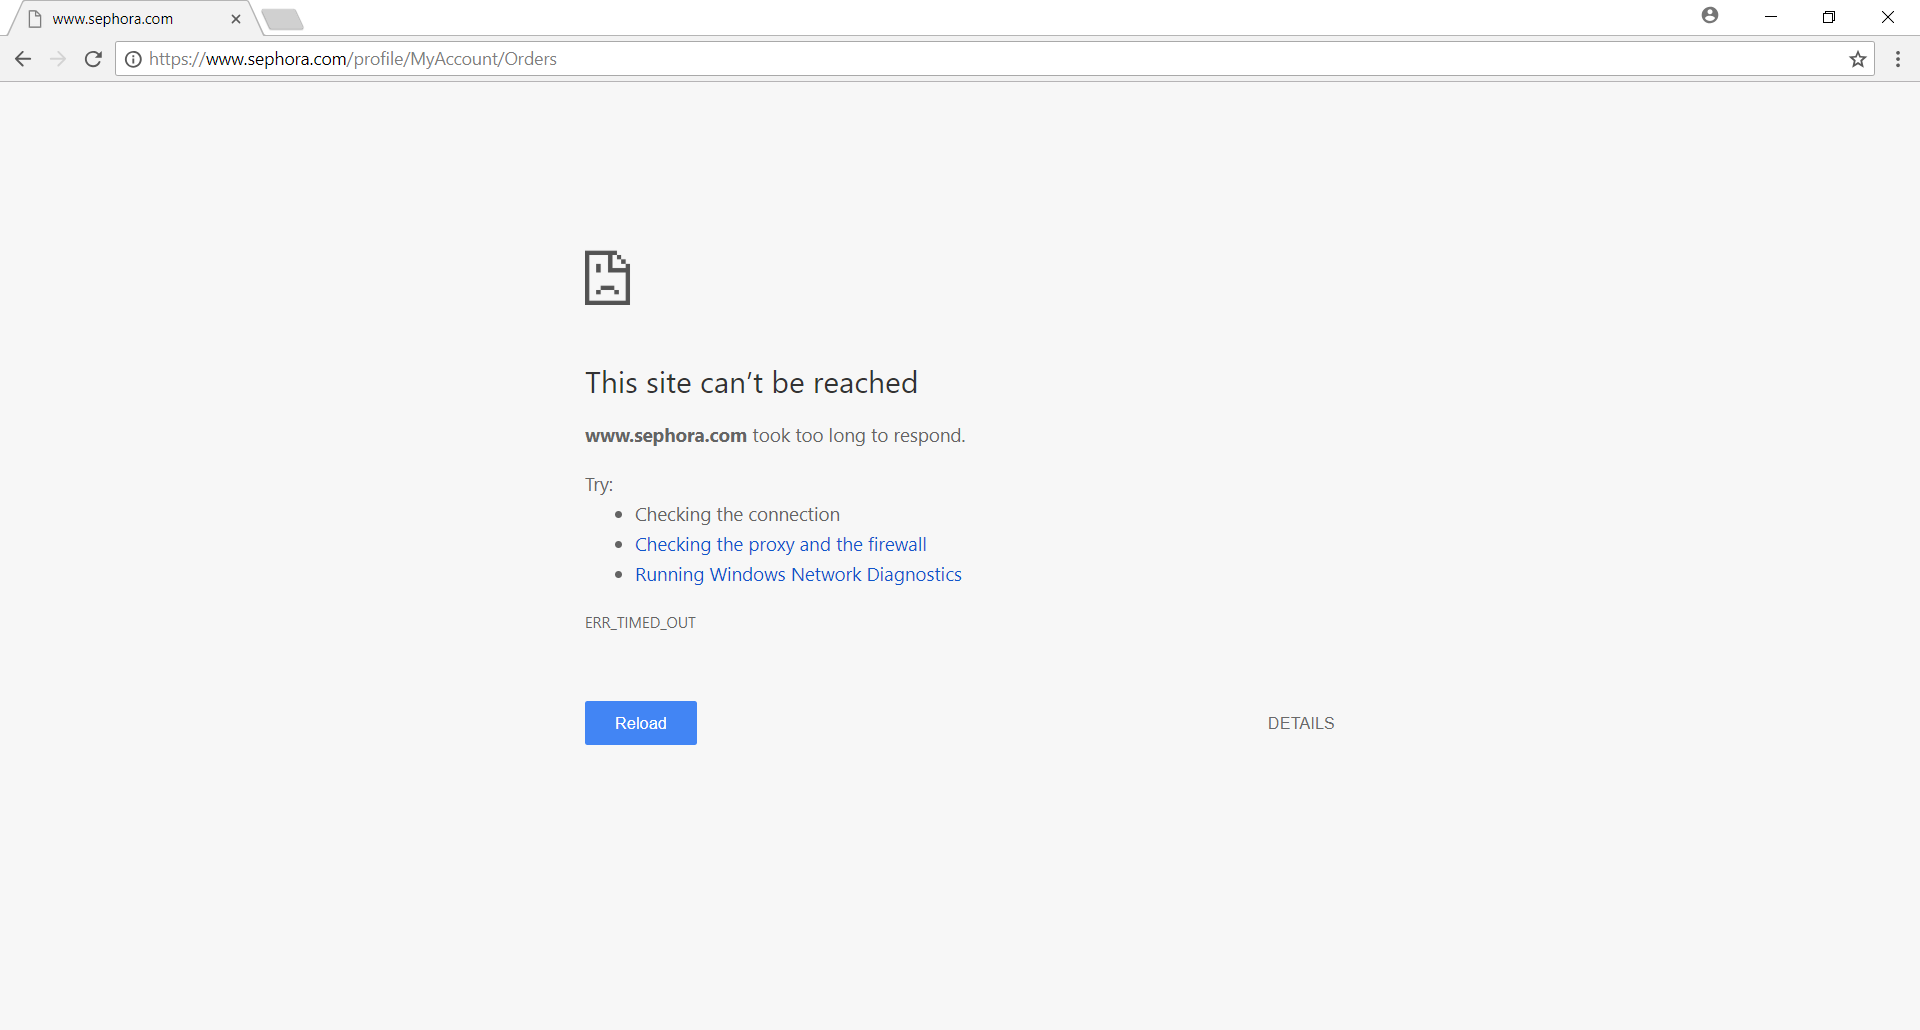
Task: Close the browser window
Action: pos(1888,17)
